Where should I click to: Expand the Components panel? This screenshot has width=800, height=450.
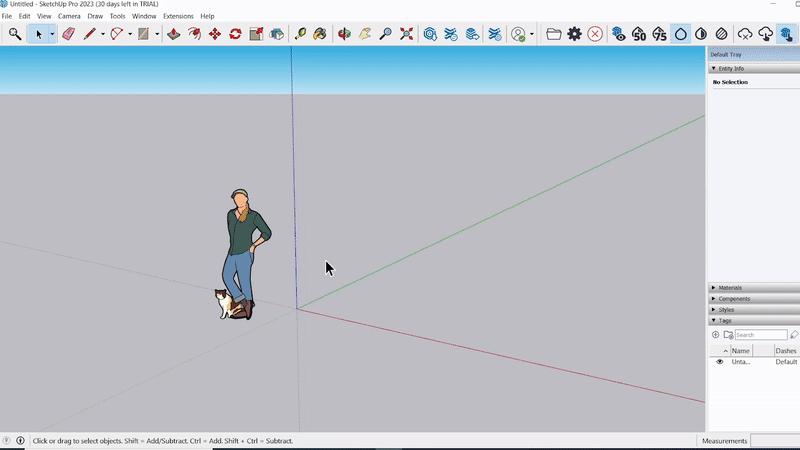tap(733, 299)
